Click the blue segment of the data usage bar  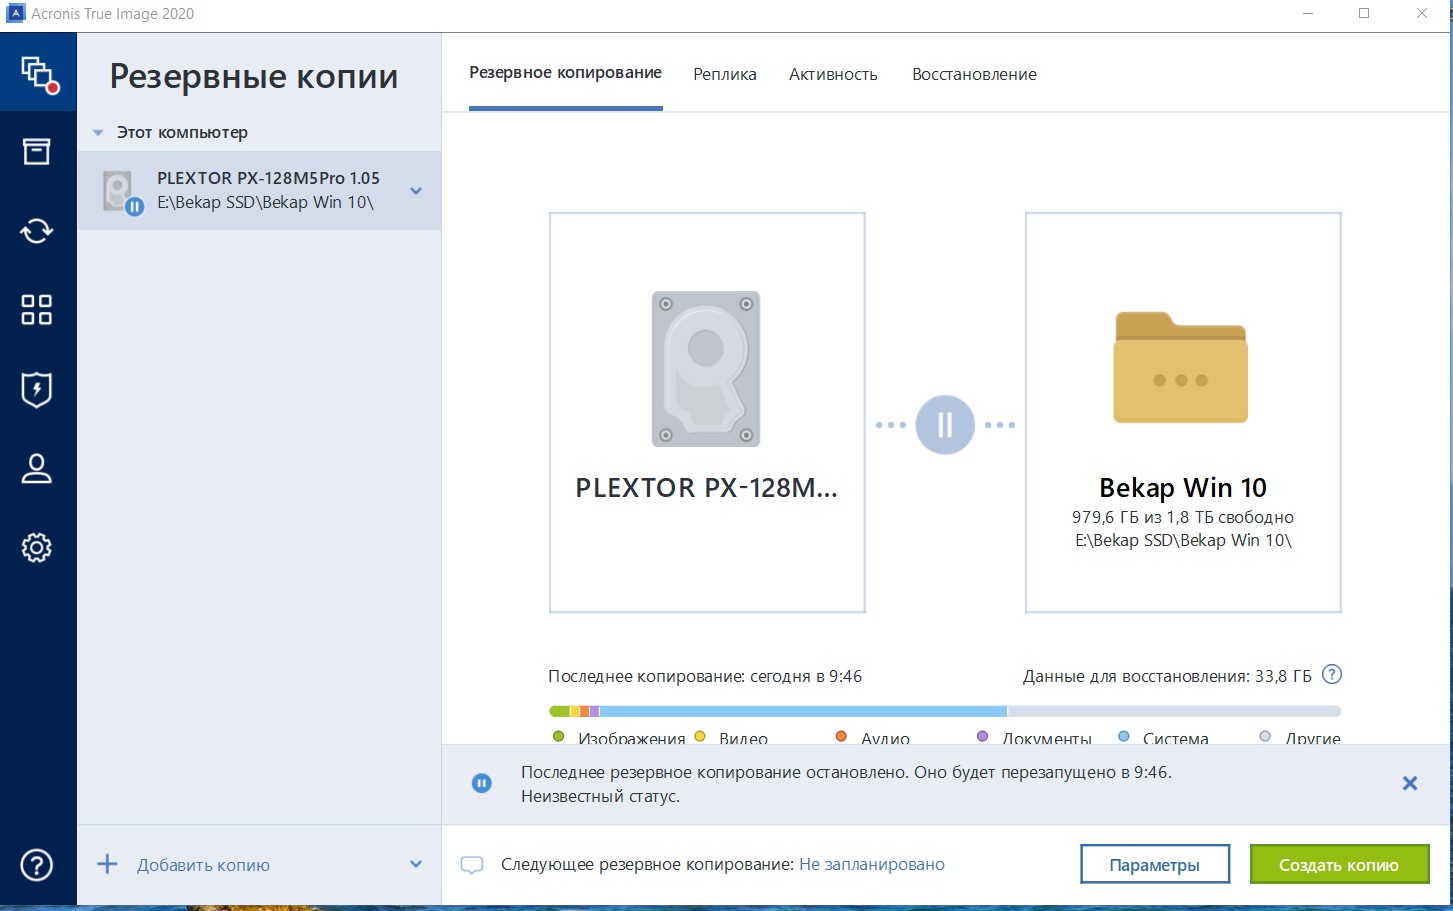803,711
